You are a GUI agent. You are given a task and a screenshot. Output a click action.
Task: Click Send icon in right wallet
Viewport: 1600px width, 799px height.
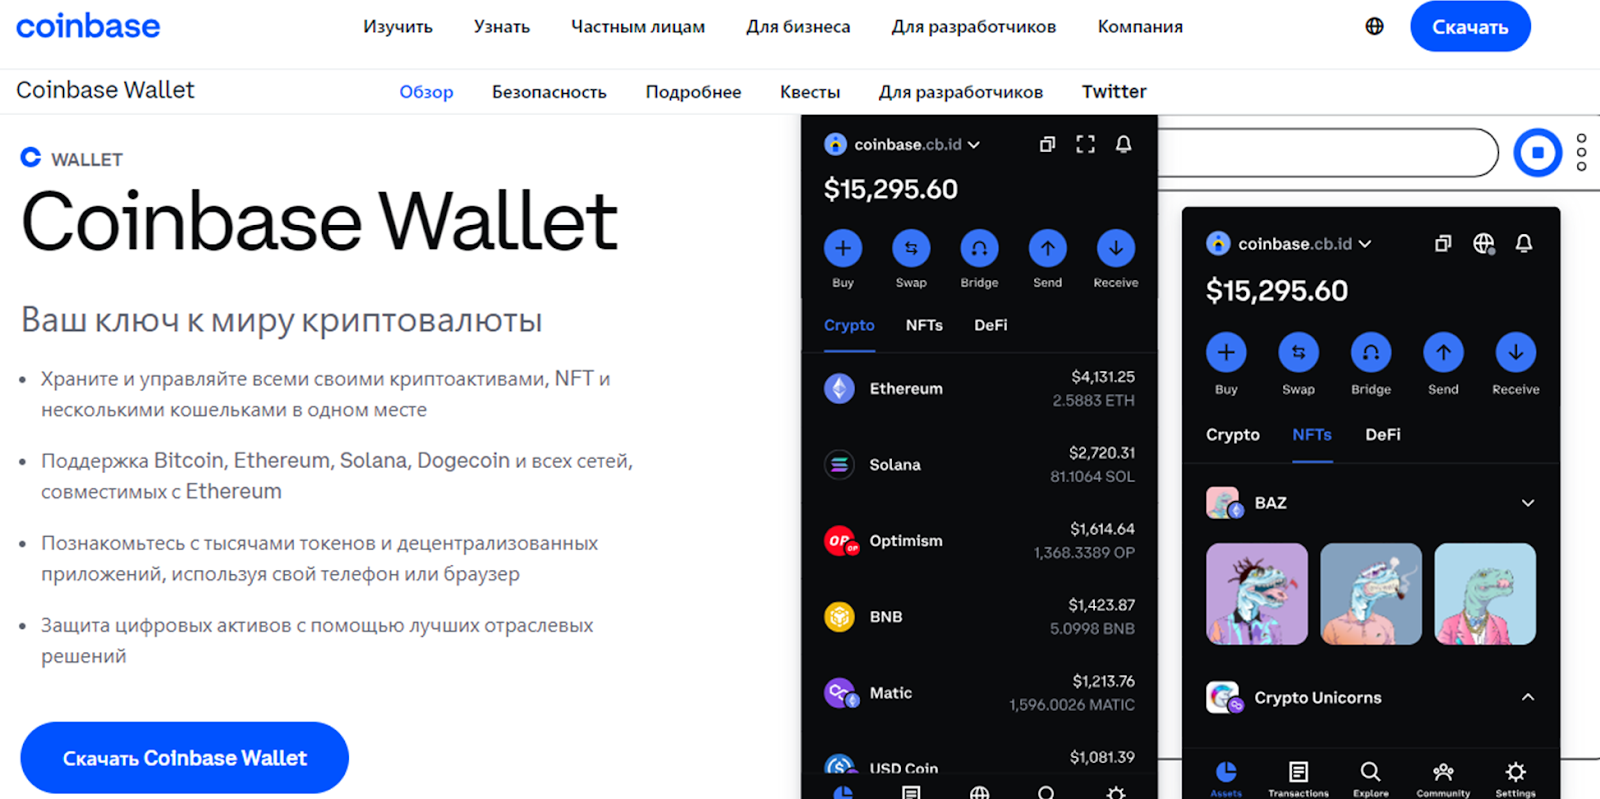[1443, 352]
